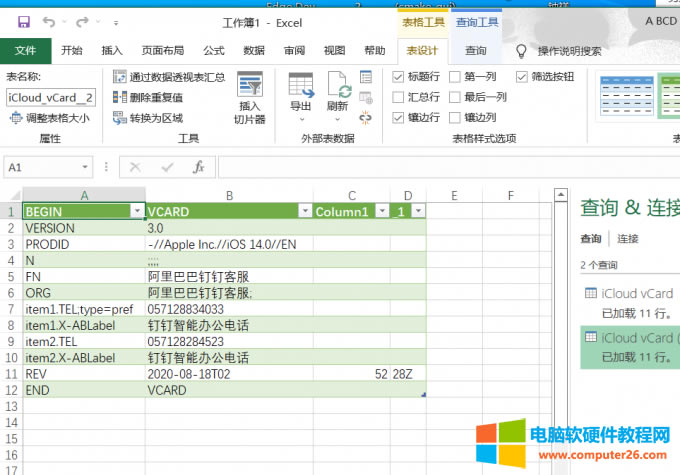
Task: Switch to the Query (查询) ribbon tab
Action: (x=476, y=51)
